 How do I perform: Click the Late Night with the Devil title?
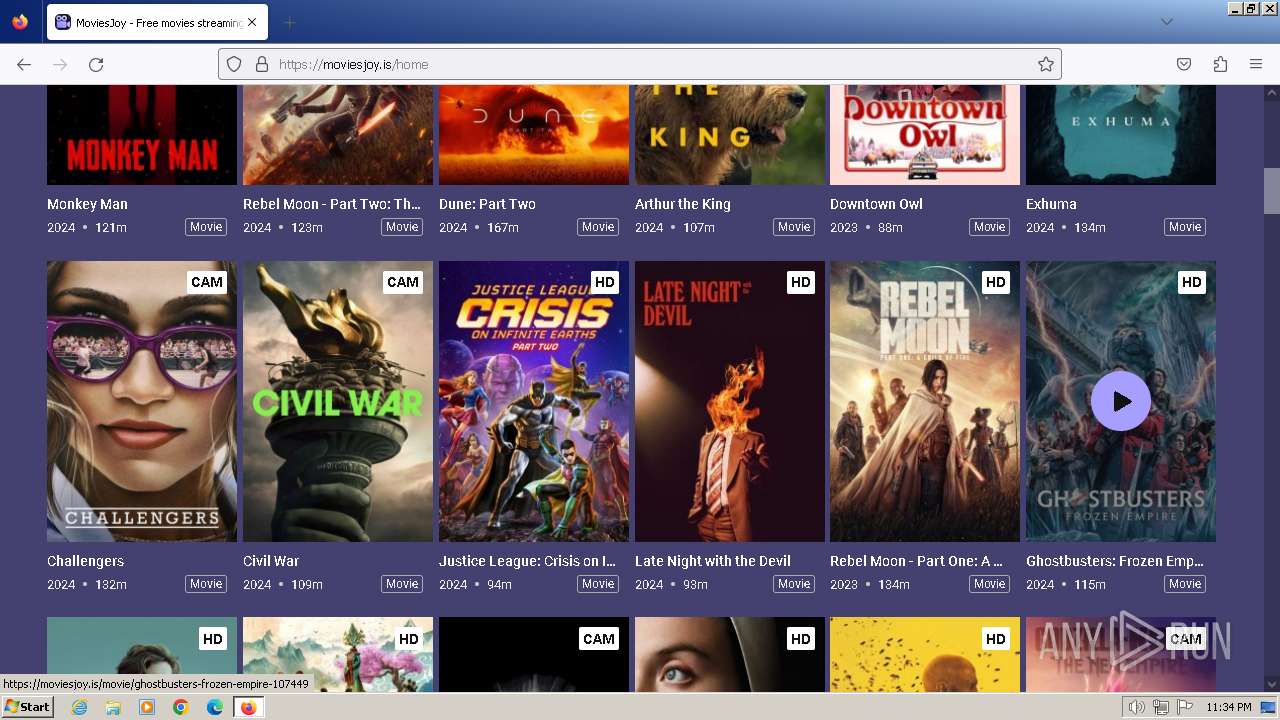coord(713,561)
